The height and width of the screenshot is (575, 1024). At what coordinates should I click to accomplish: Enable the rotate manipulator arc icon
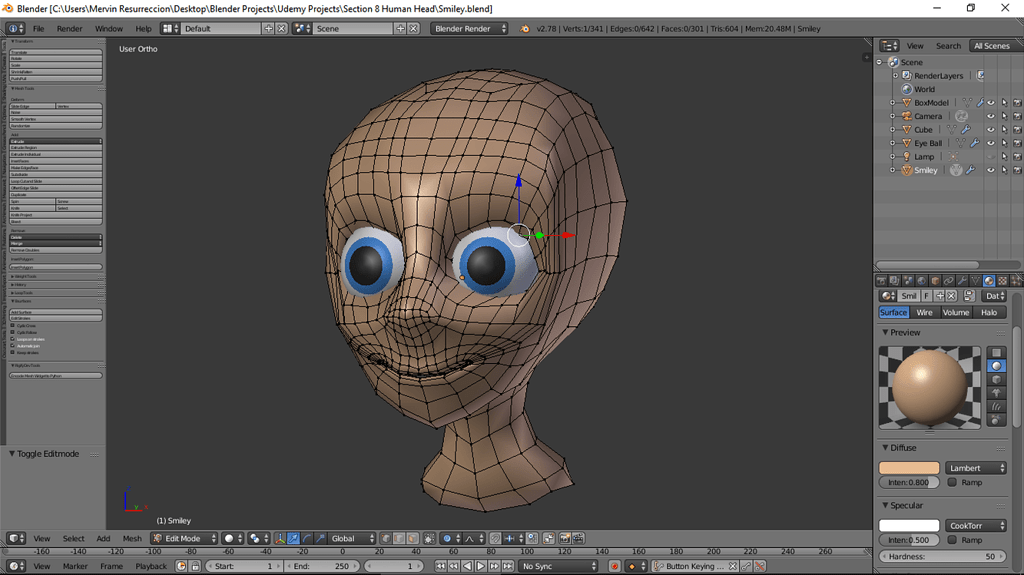coord(307,538)
